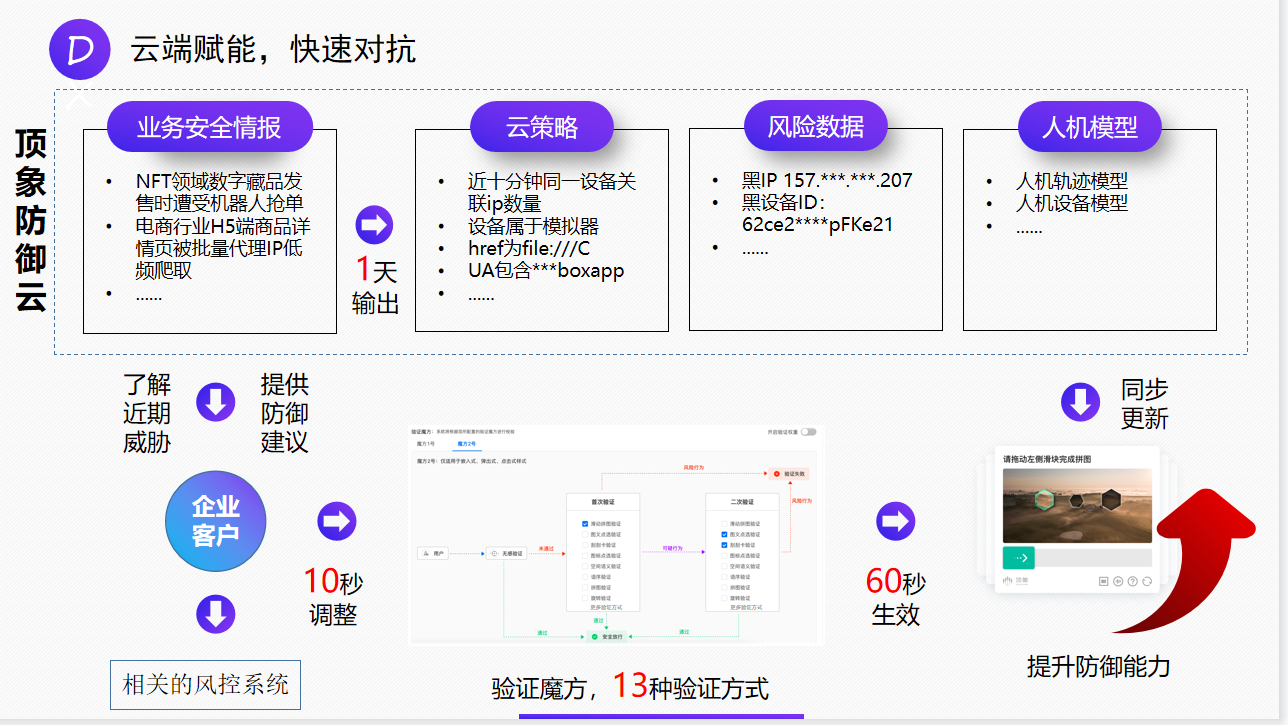The image size is (1288, 725).
Task: Click the captcha round icon left of help
Action: 1118,581
